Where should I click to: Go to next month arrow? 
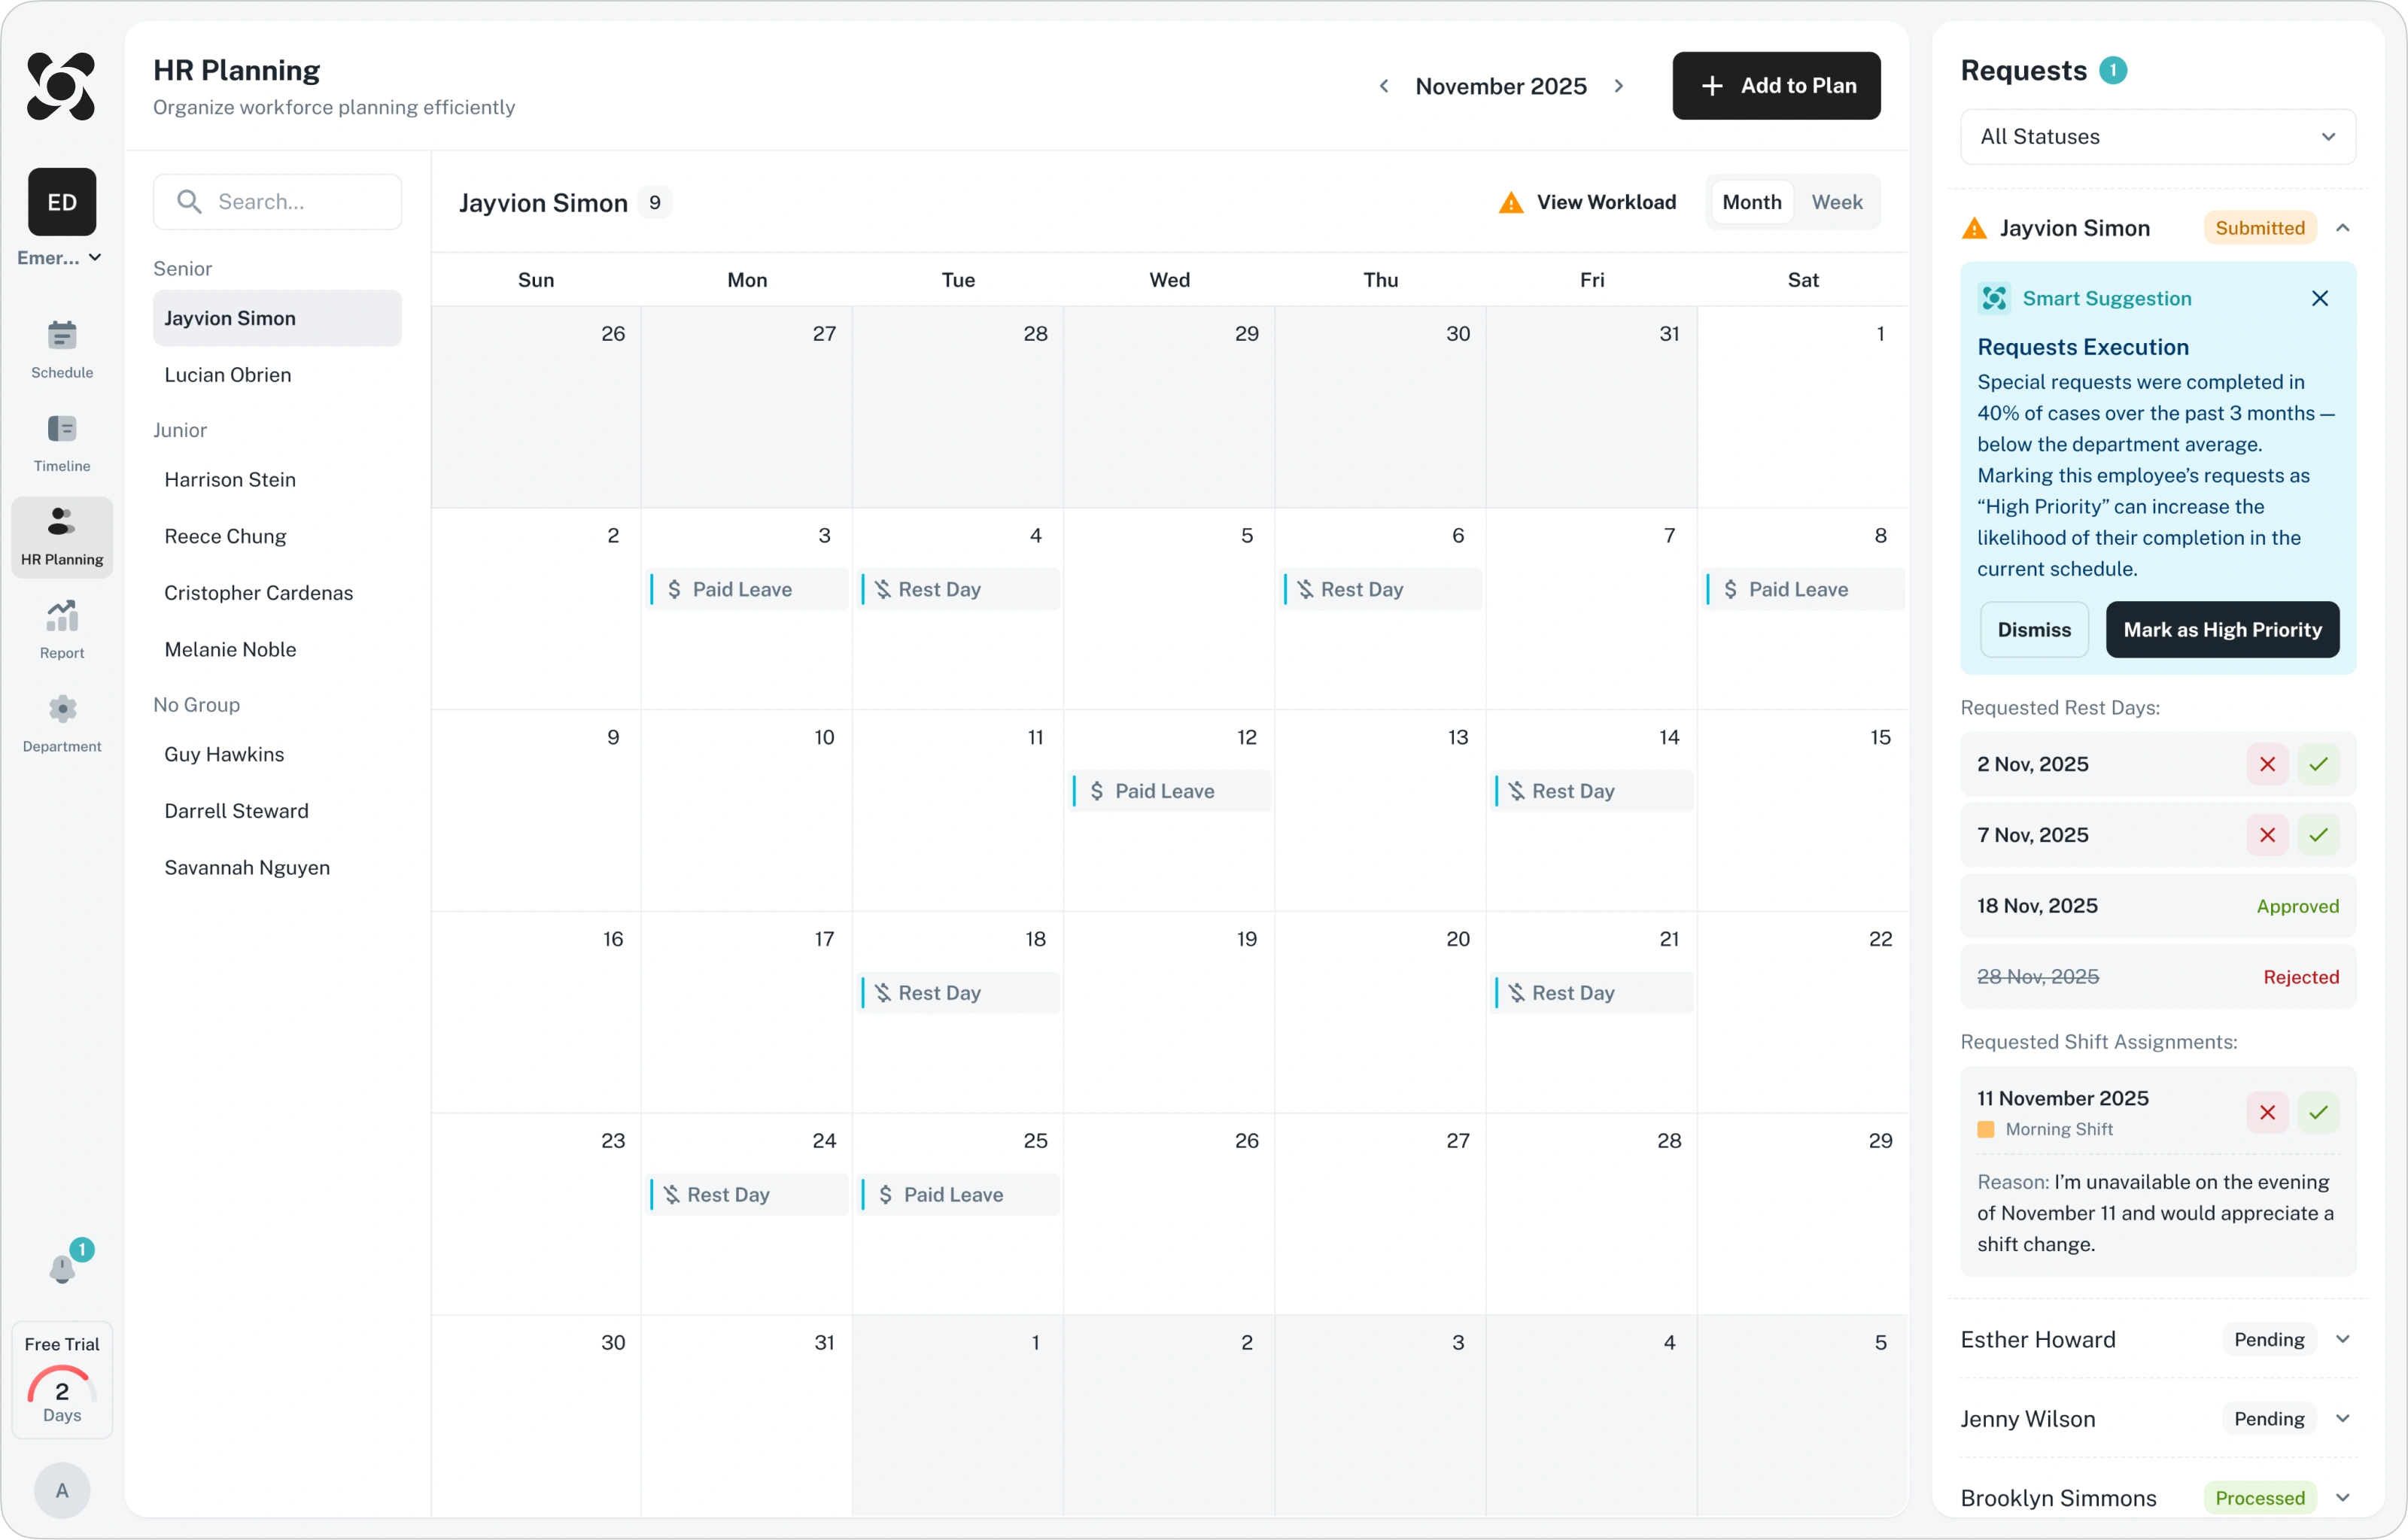(x=1619, y=86)
